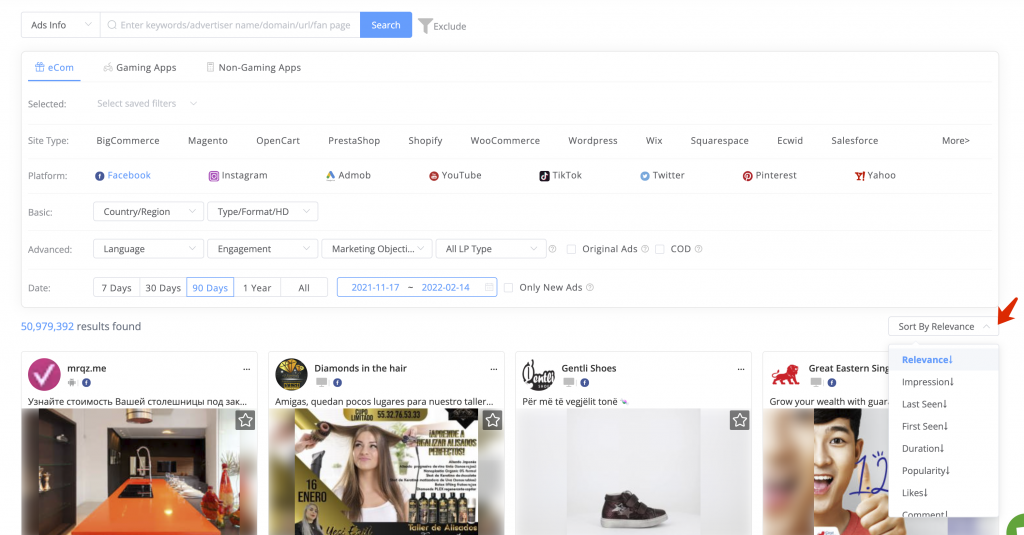This screenshot has height=535, width=1024.
Task: Open the All LP Type dropdown
Action: 490,249
